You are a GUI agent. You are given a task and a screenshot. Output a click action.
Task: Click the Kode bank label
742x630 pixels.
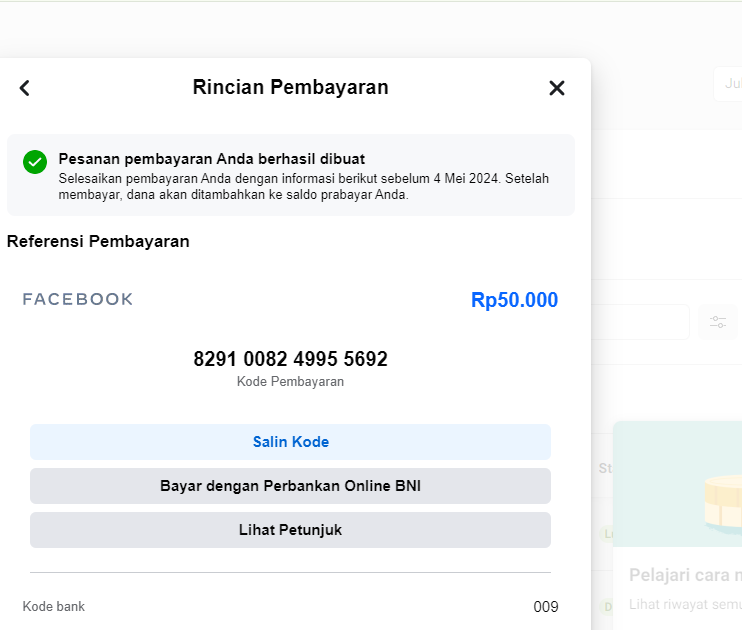pyautogui.click(x=53, y=607)
